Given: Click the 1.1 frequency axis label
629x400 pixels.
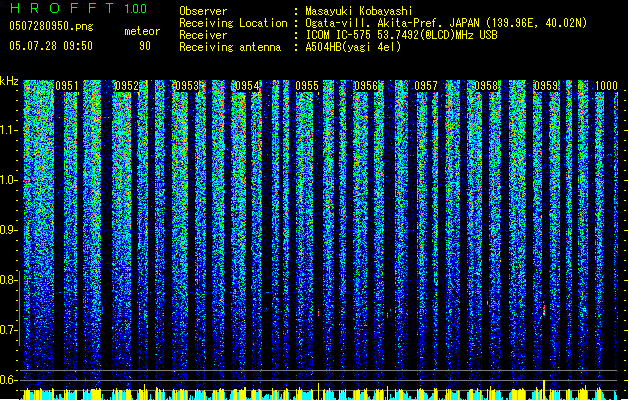Looking at the screenshot, I should [x=8, y=130].
